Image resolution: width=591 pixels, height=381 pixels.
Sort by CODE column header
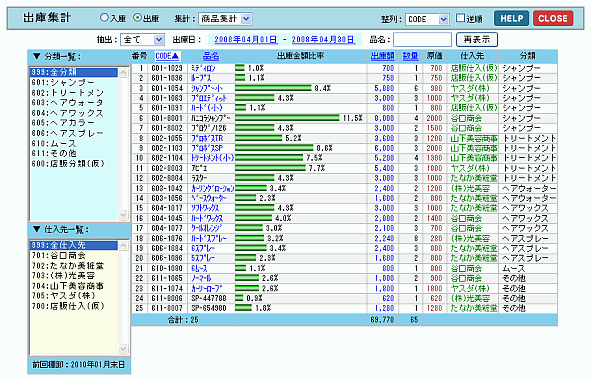tap(167, 56)
